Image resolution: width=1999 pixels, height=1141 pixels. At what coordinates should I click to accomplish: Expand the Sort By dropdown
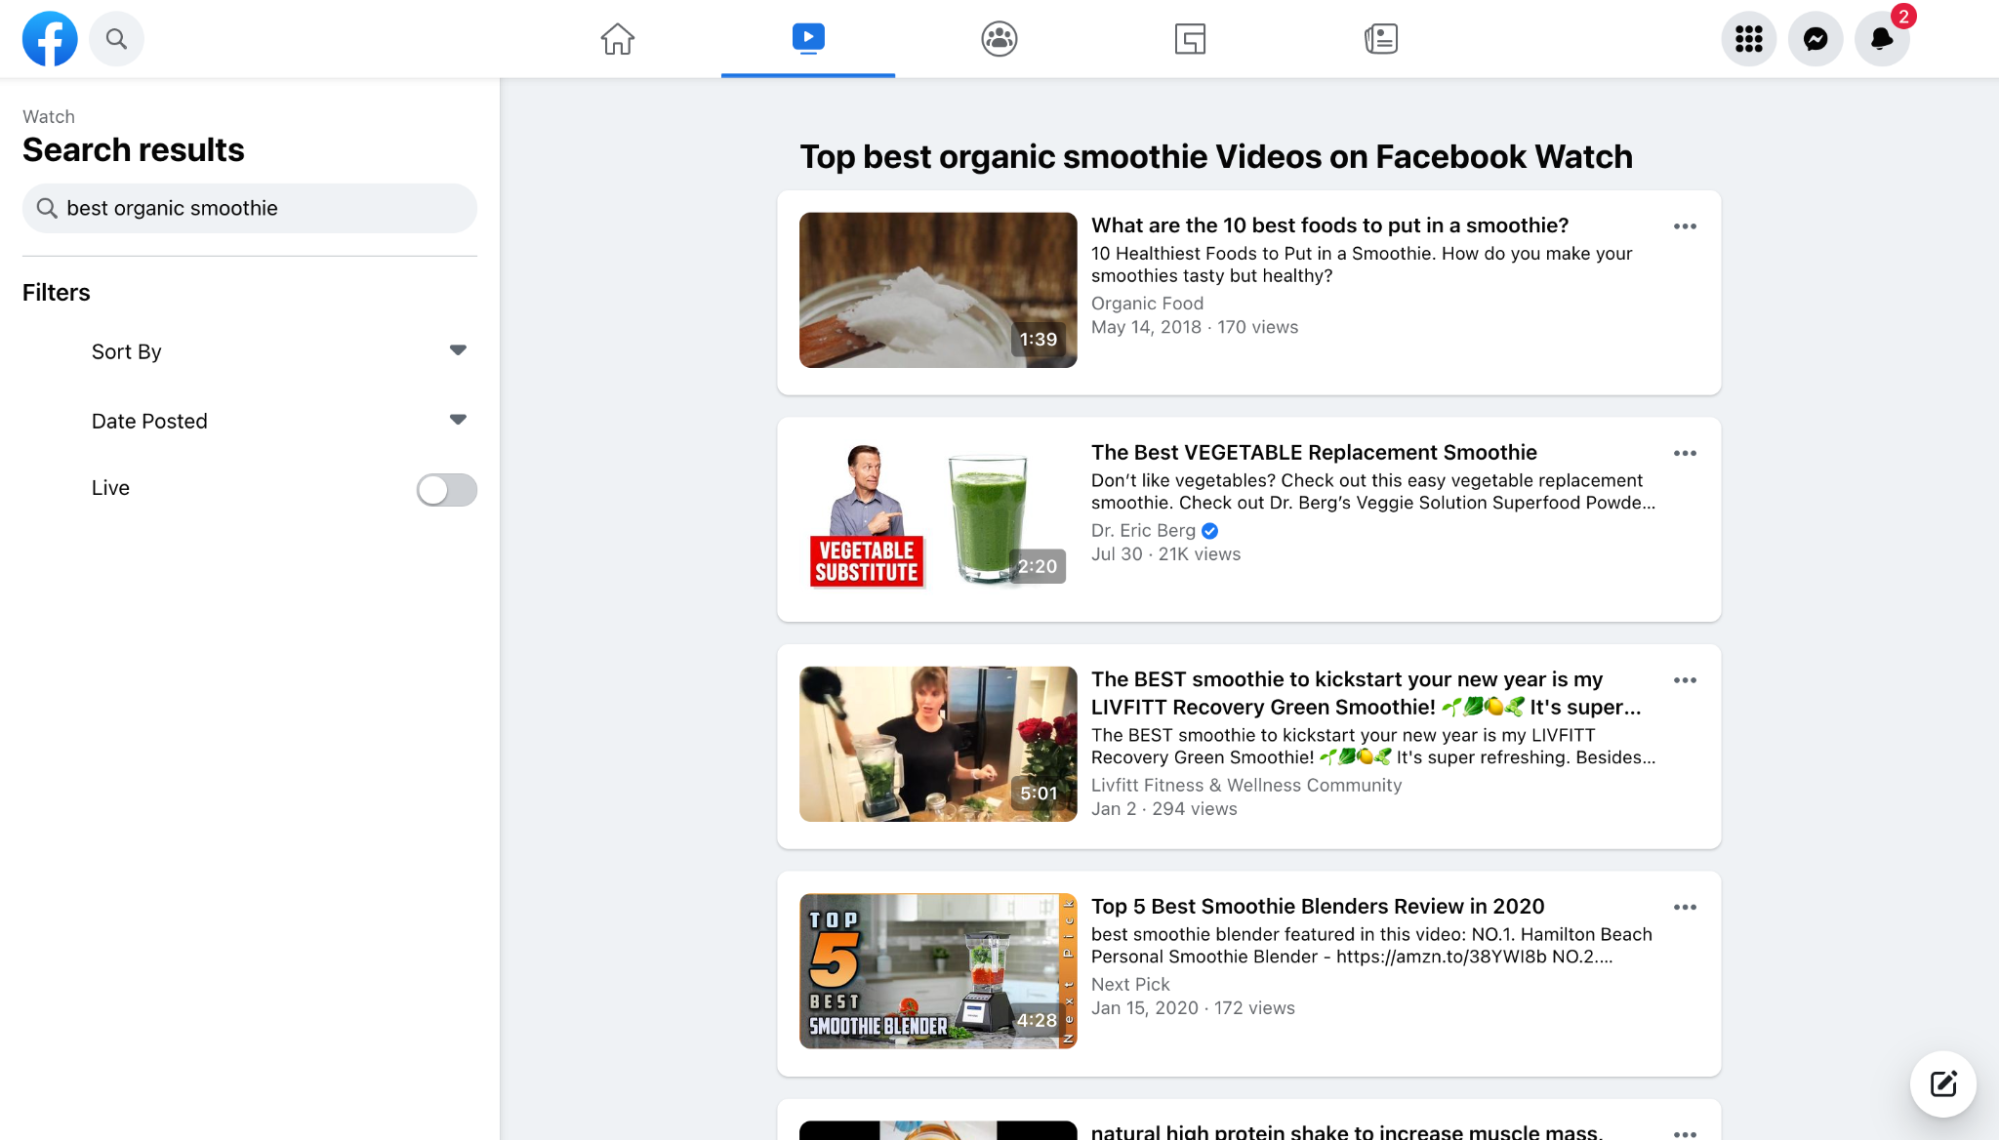click(x=456, y=350)
